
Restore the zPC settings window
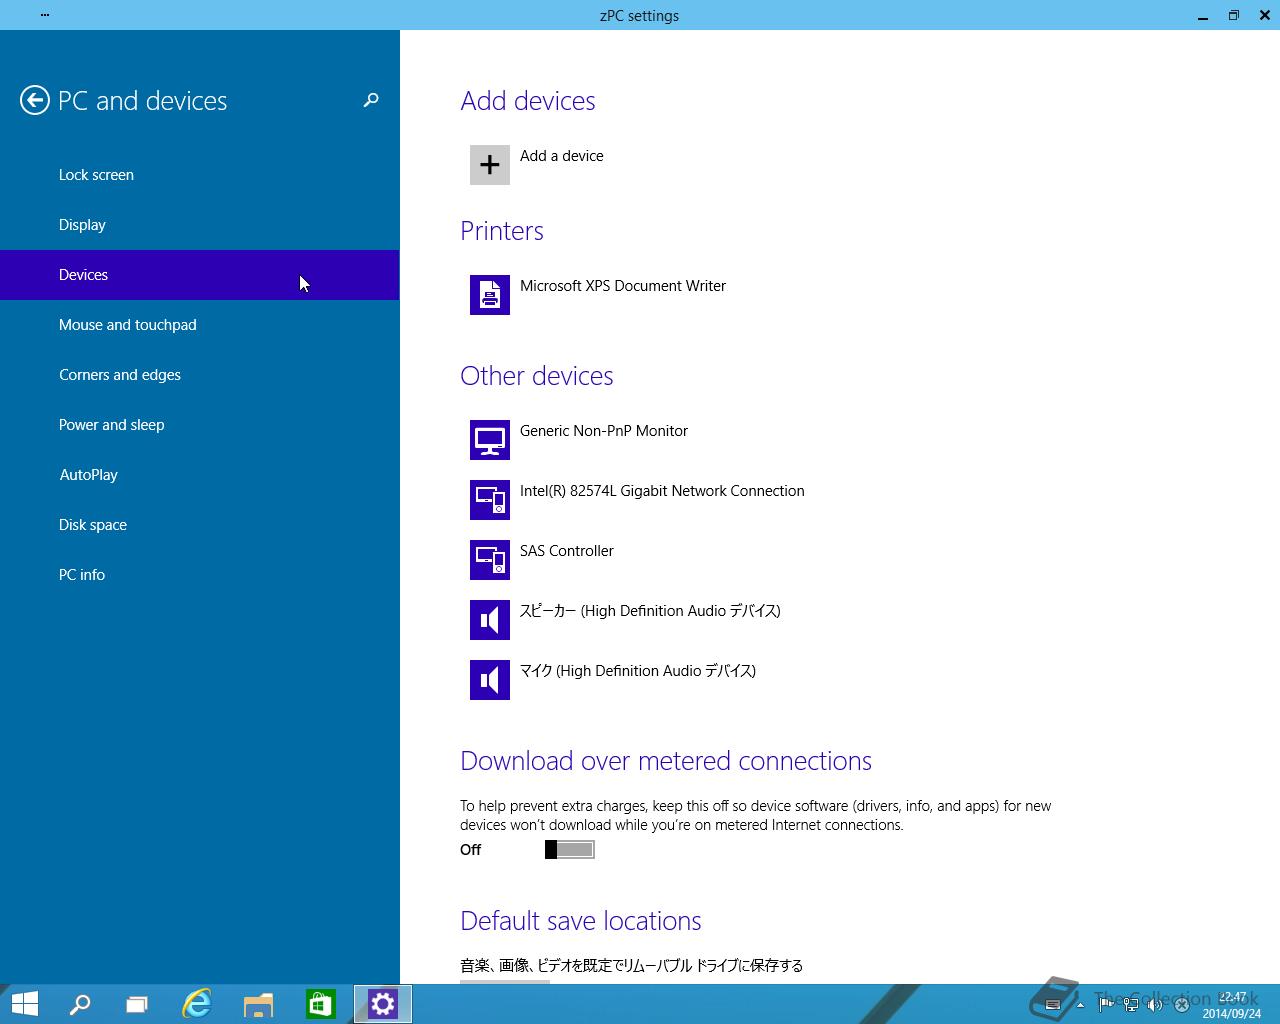coord(1234,15)
